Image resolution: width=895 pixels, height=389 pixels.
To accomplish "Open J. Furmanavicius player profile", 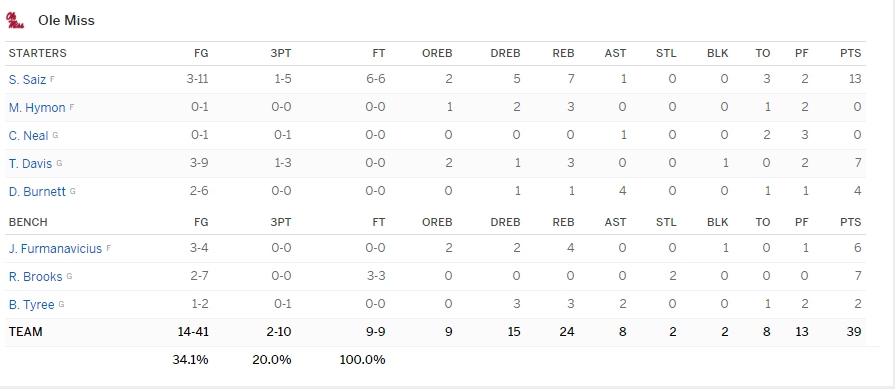I will [x=55, y=249].
